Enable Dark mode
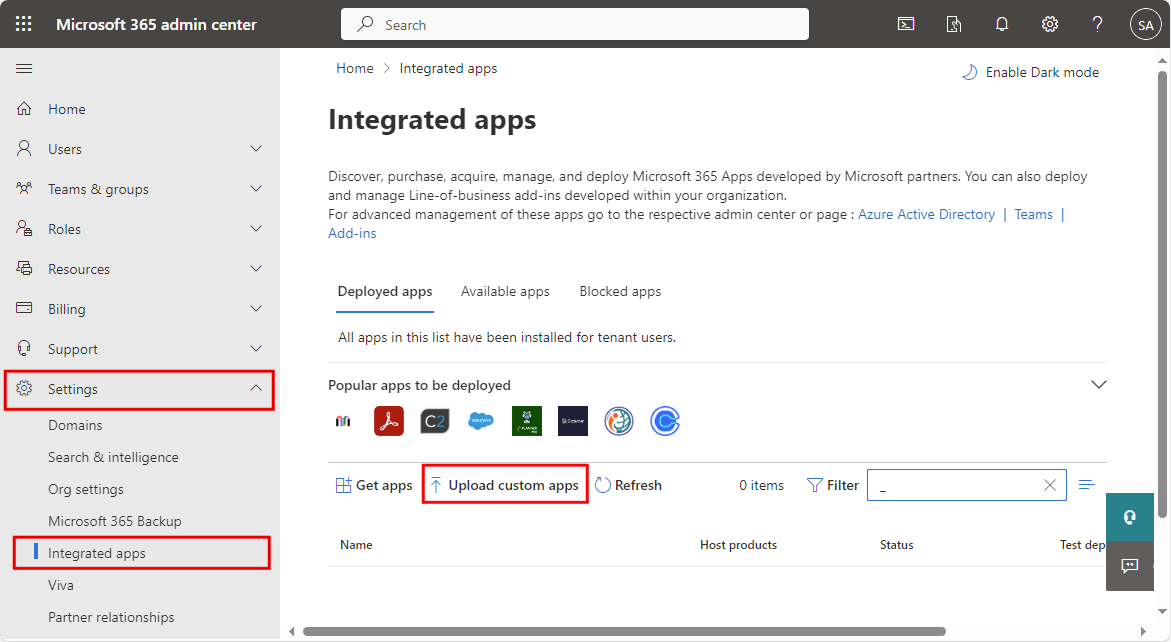The image size is (1171, 642). click(x=1031, y=72)
